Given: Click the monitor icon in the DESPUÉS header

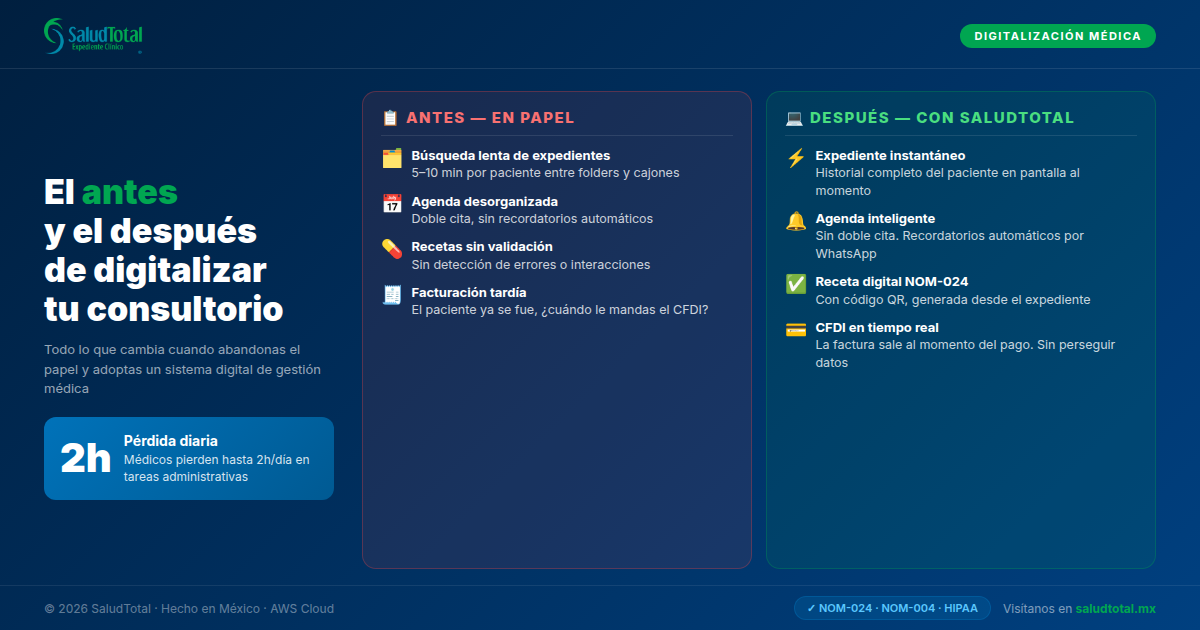Looking at the screenshot, I should [793, 117].
